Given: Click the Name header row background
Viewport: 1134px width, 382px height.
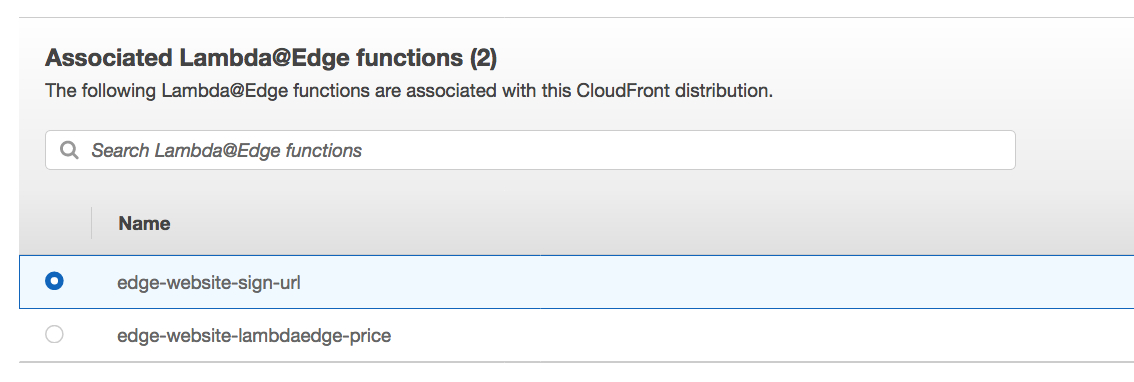Looking at the screenshot, I should [x=576, y=223].
